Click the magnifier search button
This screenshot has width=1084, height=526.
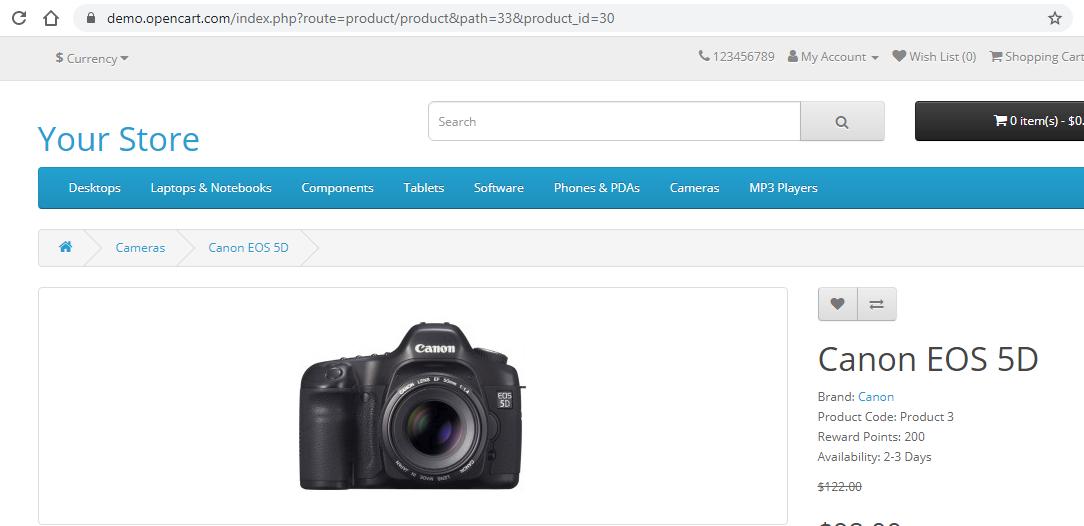841,122
